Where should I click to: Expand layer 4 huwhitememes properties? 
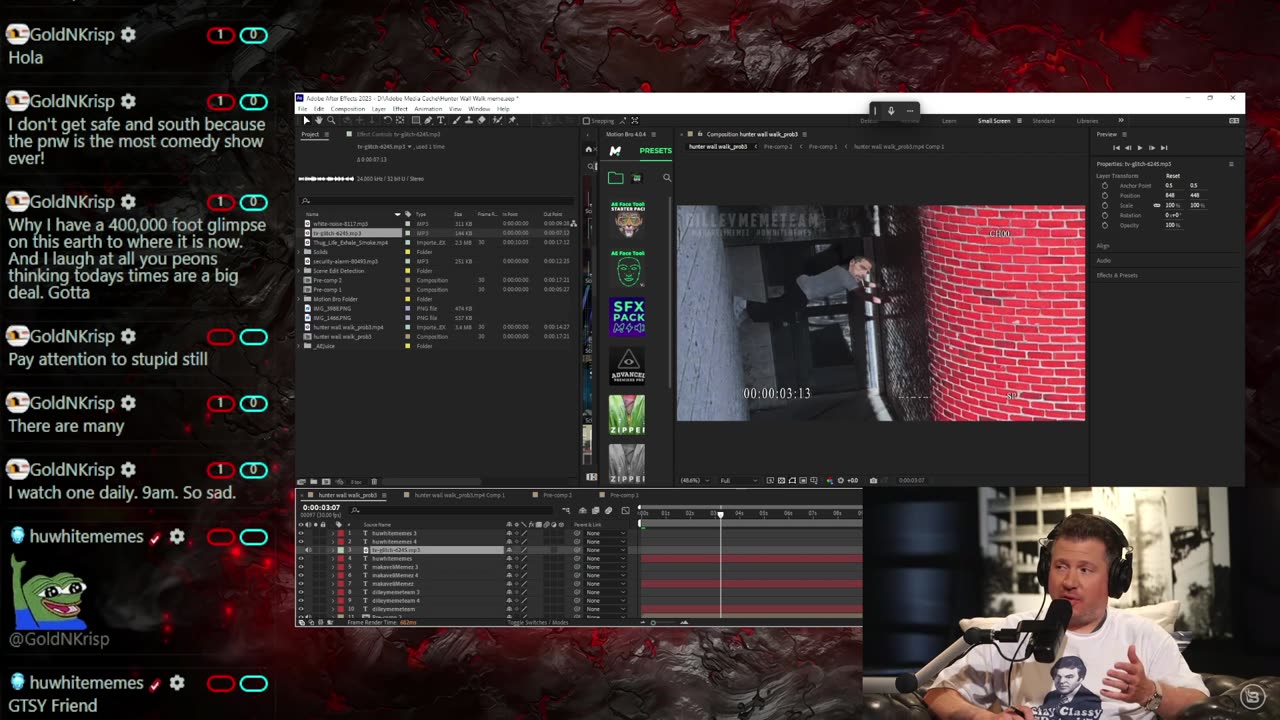pyautogui.click(x=333, y=558)
